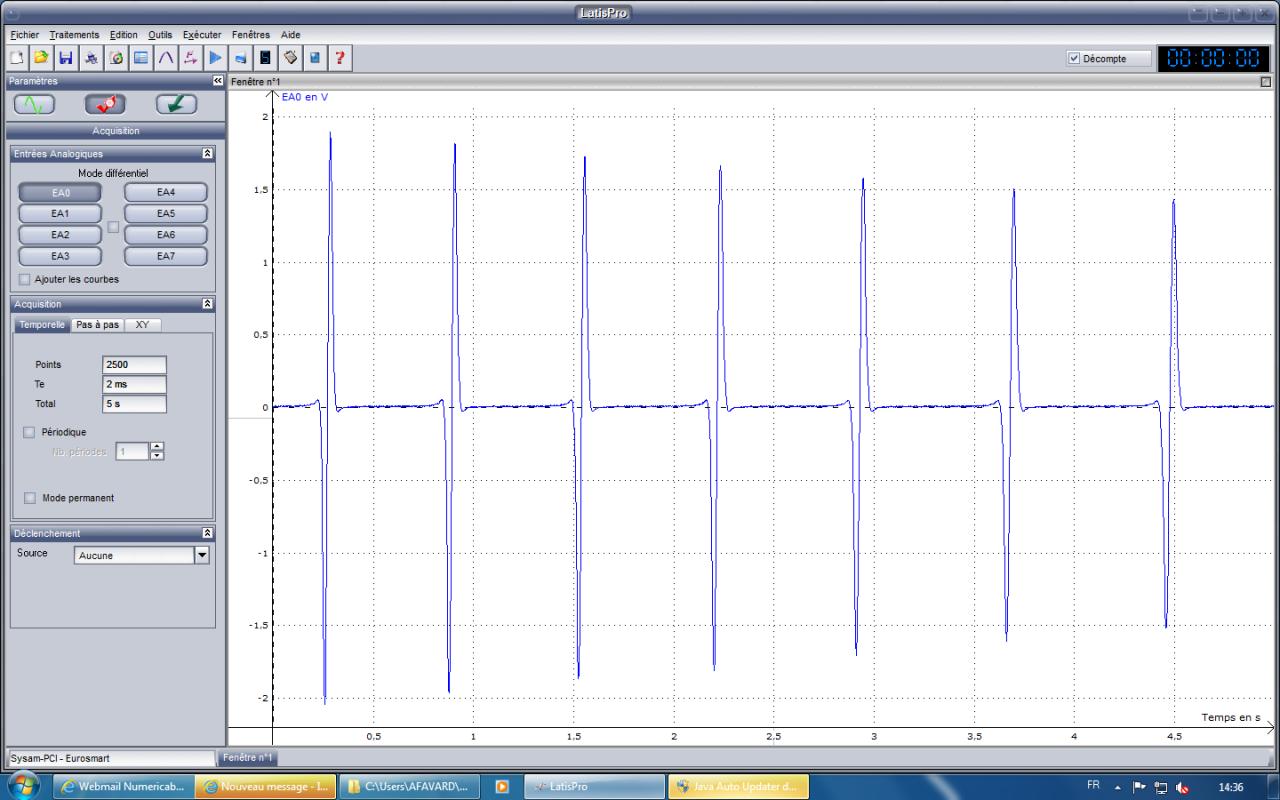The image size is (1280, 800).
Task: Switch to the Temporelle tab
Action: tap(43, 325)
